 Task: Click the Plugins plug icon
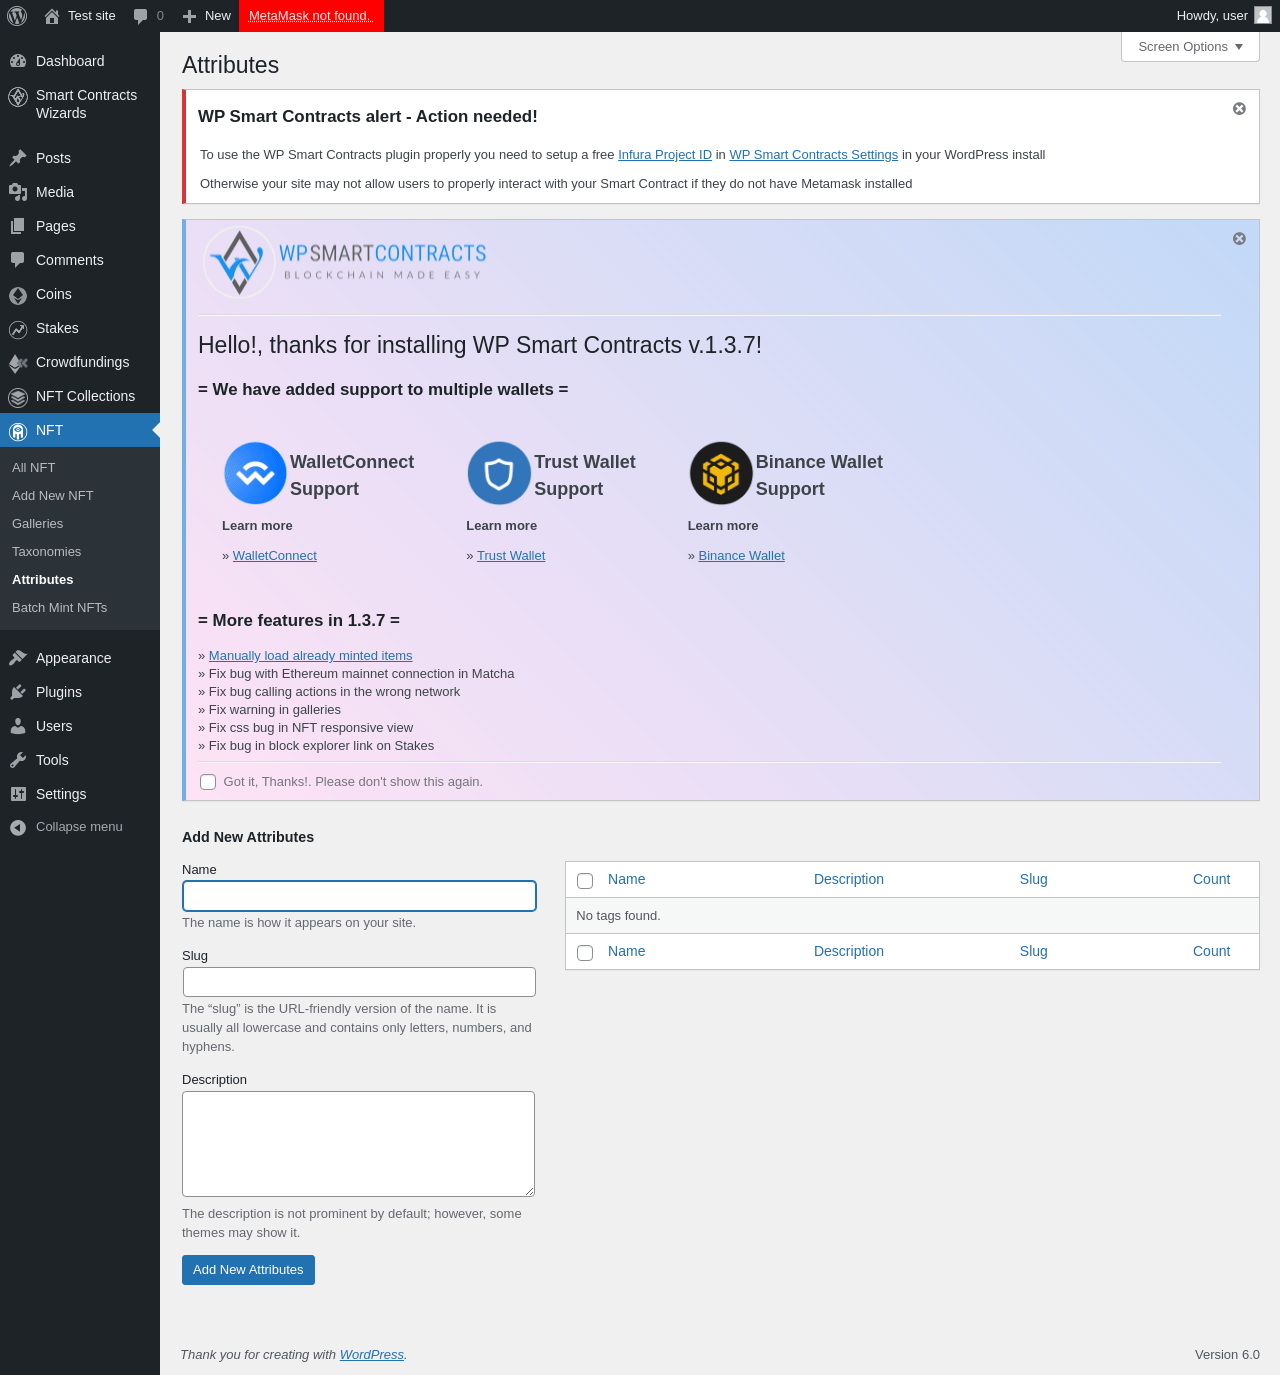tap(18, 692)
